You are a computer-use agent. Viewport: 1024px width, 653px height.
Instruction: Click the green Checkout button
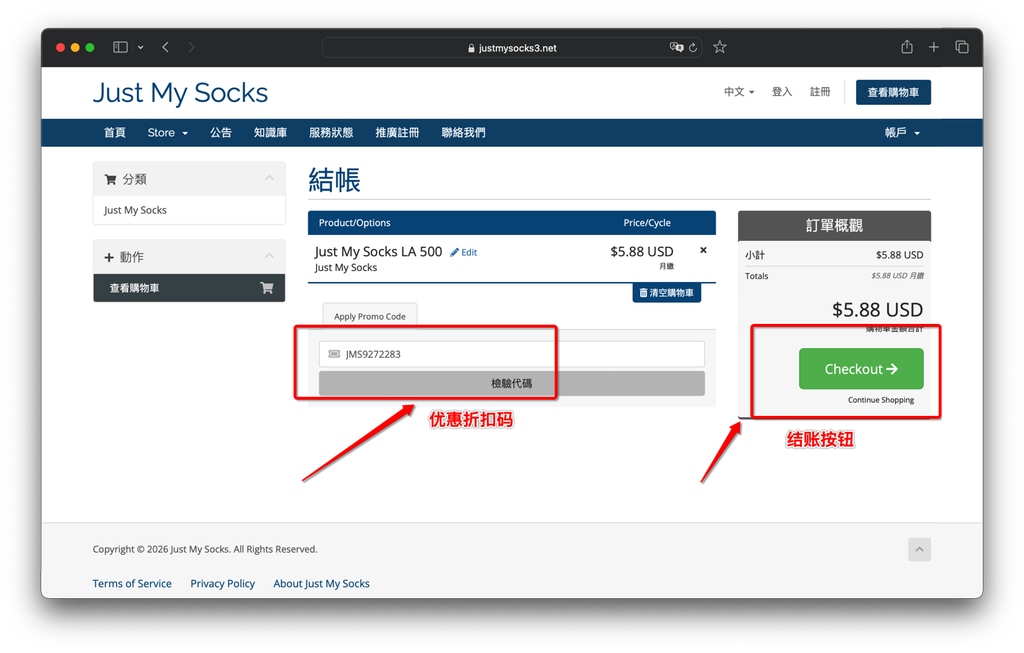[x=861, y=369]
